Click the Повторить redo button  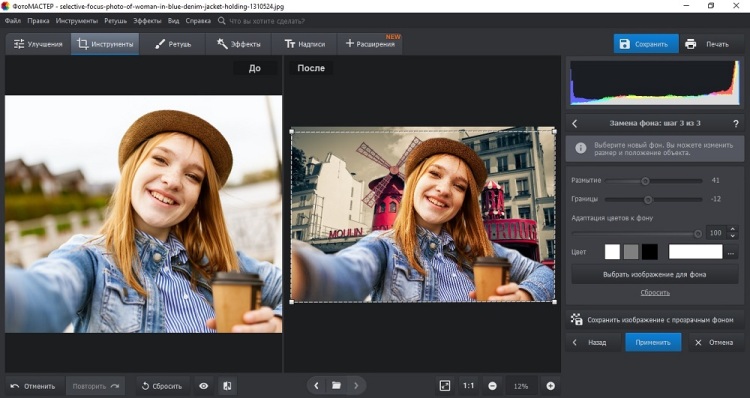(x=96, y=386)
